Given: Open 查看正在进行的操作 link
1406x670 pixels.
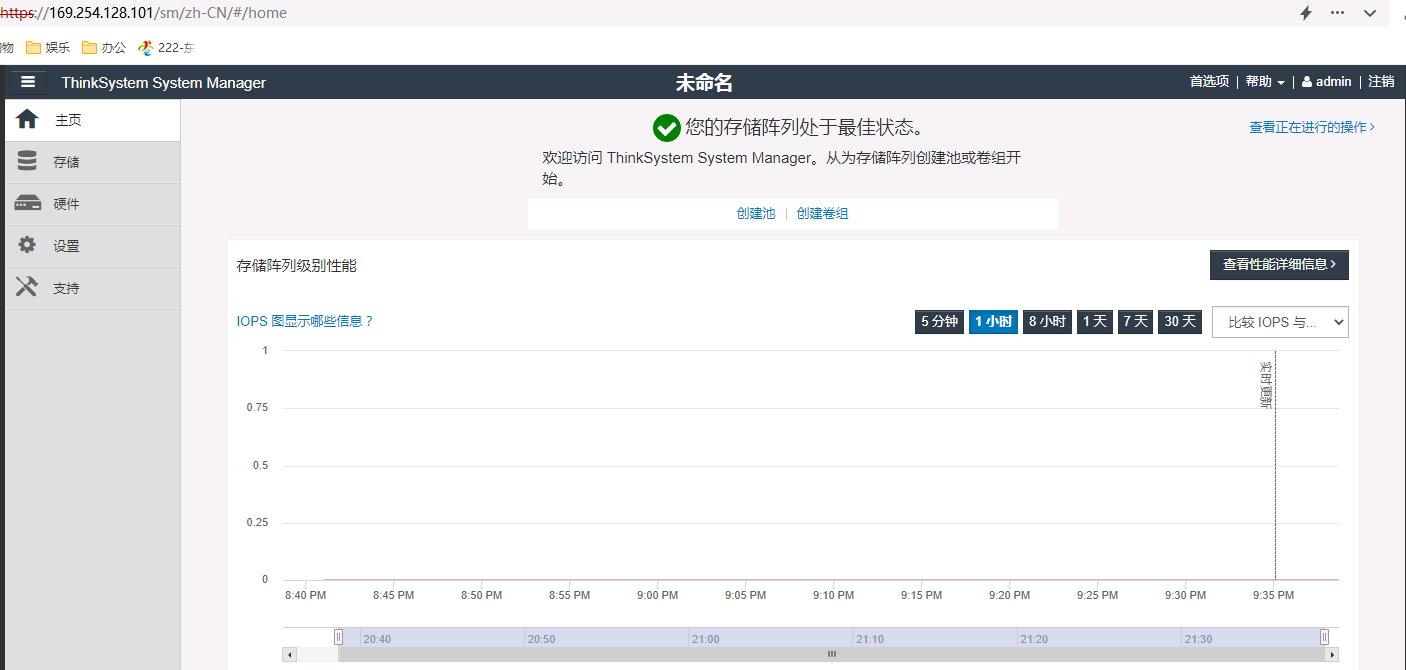Looking at the screenshot, I should tap(1312, 127).
